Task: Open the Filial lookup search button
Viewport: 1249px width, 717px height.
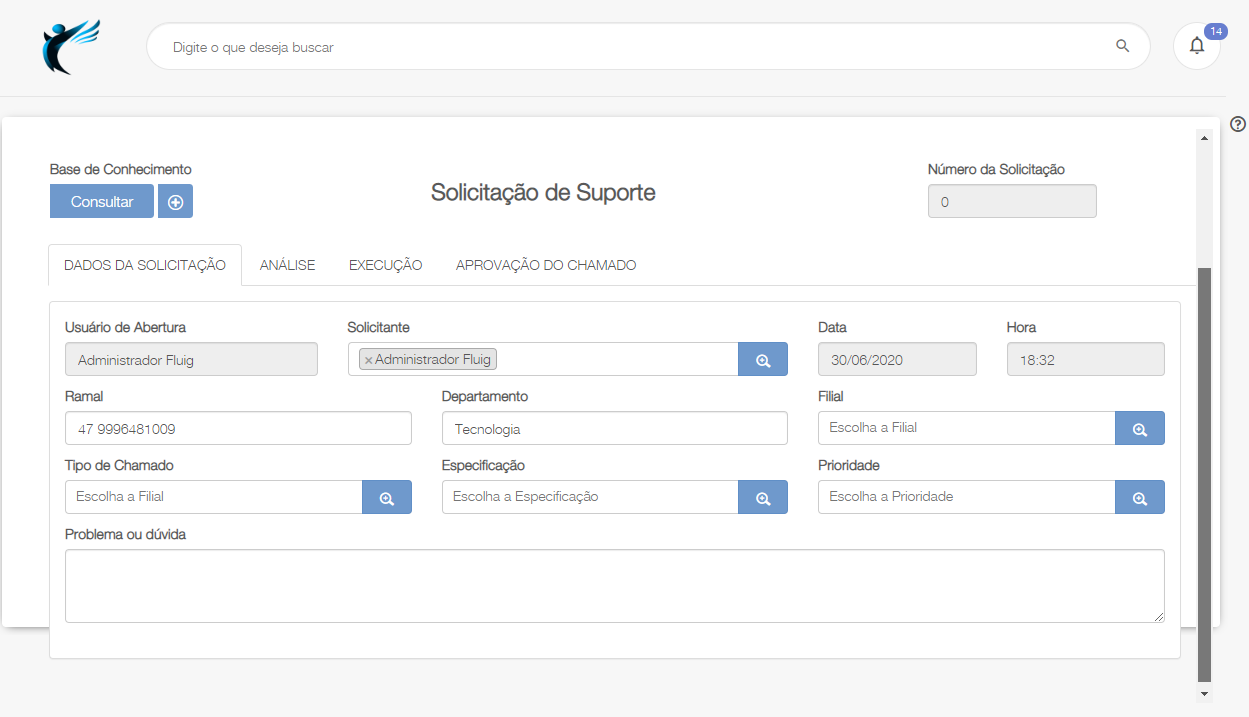Action: (1139, 429)
